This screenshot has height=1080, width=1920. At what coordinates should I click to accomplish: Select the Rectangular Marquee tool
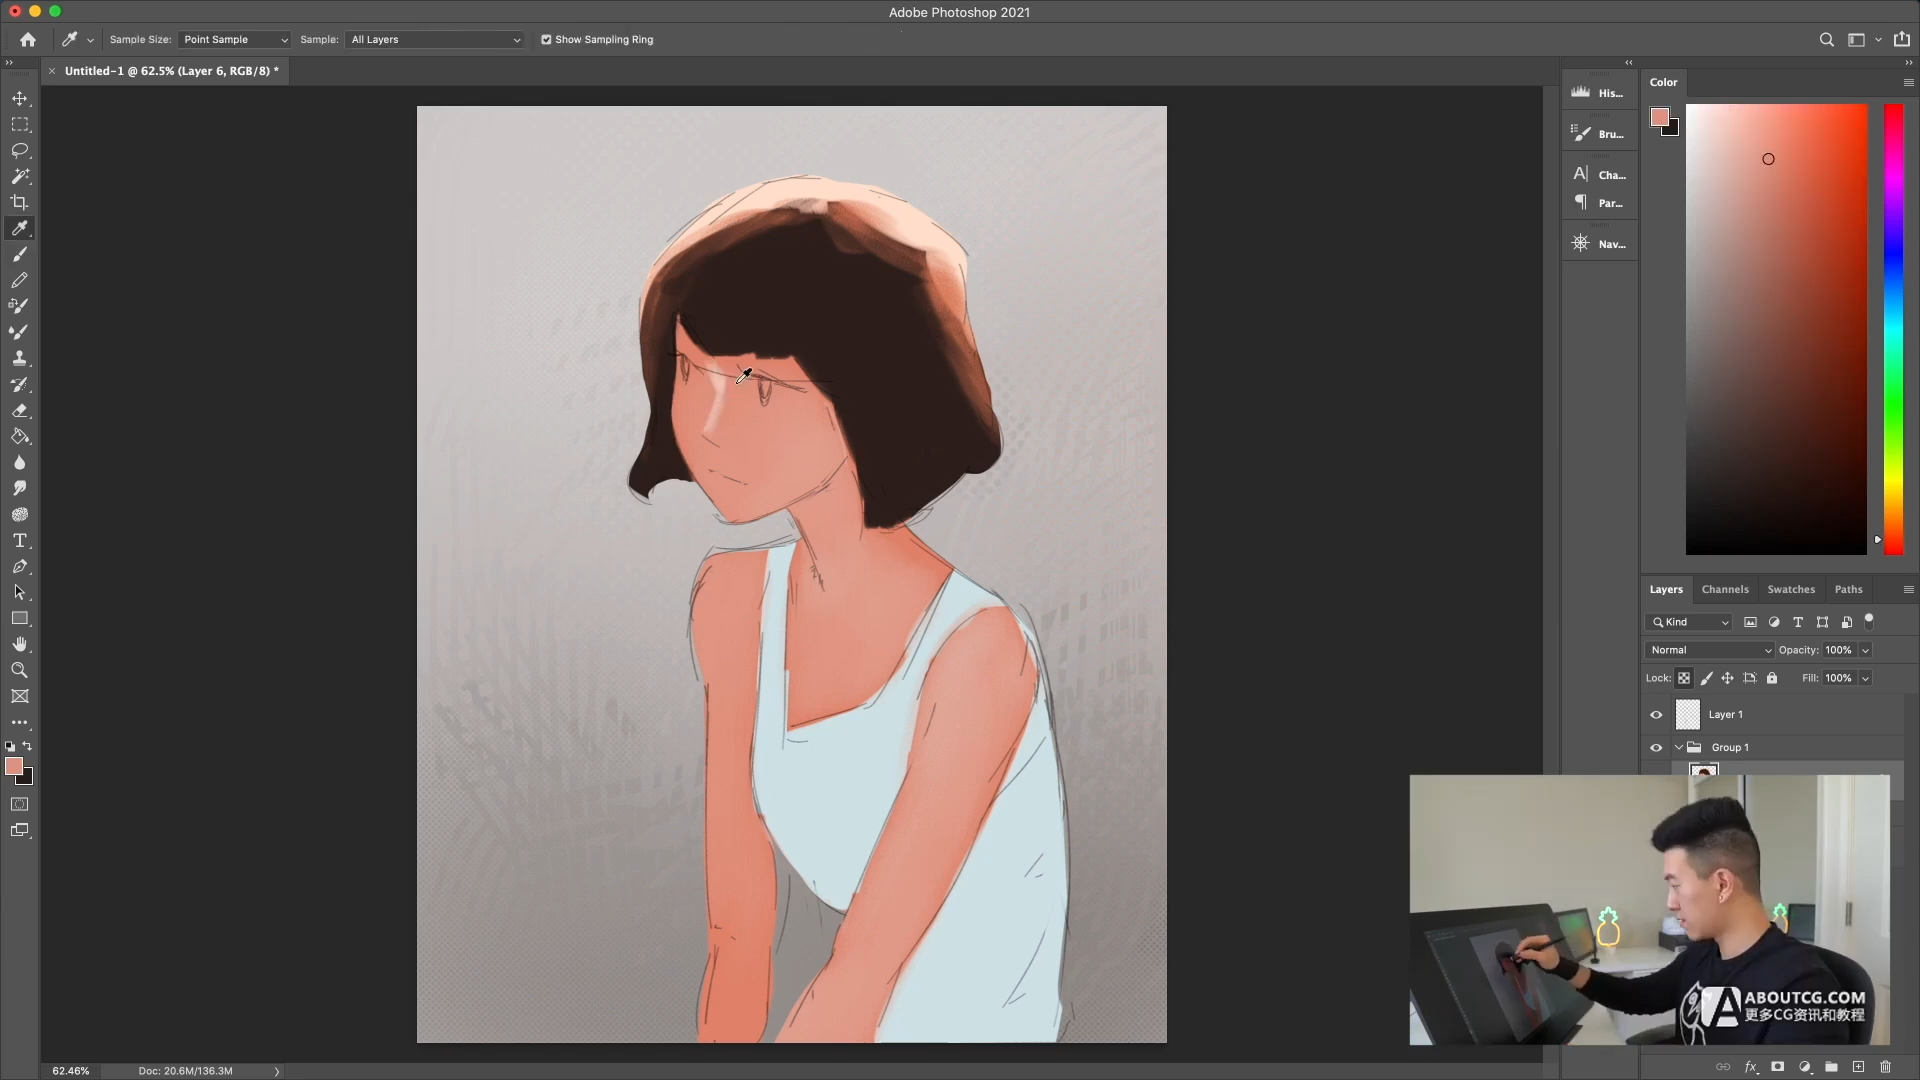(x=19, y=124)
